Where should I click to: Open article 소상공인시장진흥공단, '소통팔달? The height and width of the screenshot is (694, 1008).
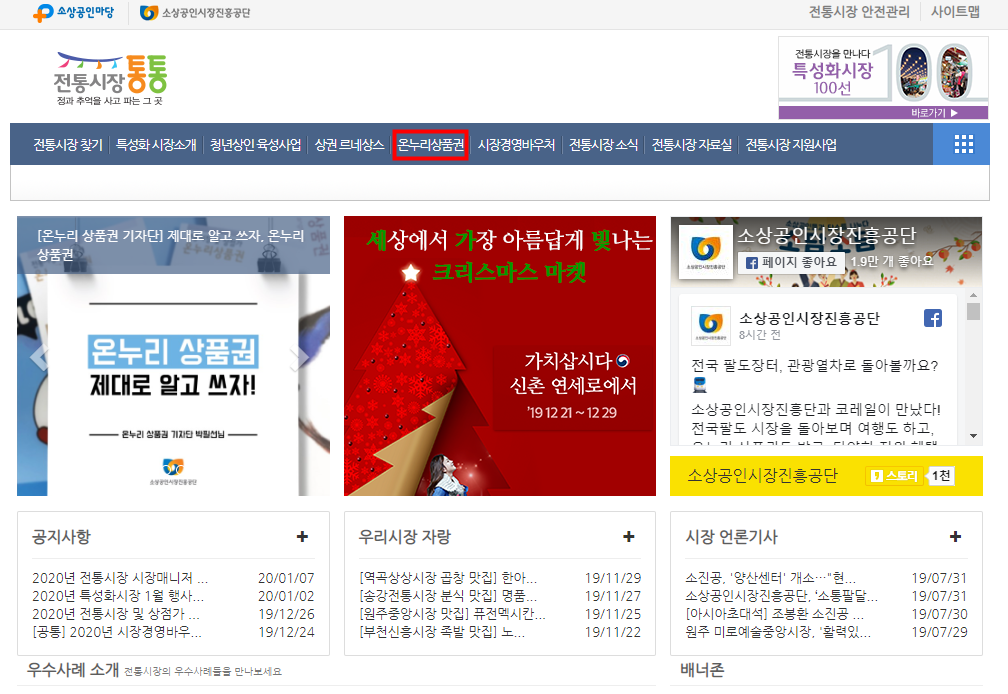(x=782, y=596)
